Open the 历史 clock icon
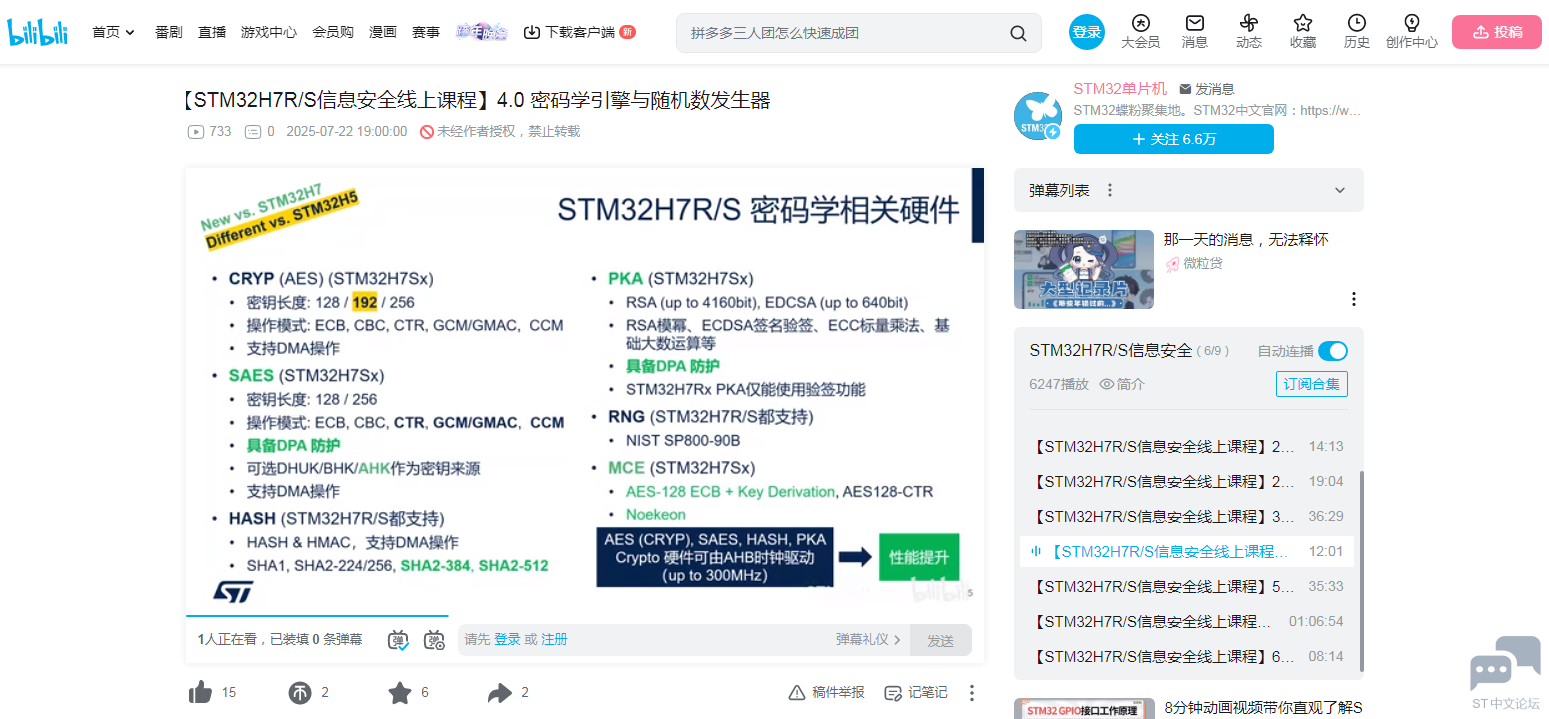1549x719 pixels. click(1356, 23)
